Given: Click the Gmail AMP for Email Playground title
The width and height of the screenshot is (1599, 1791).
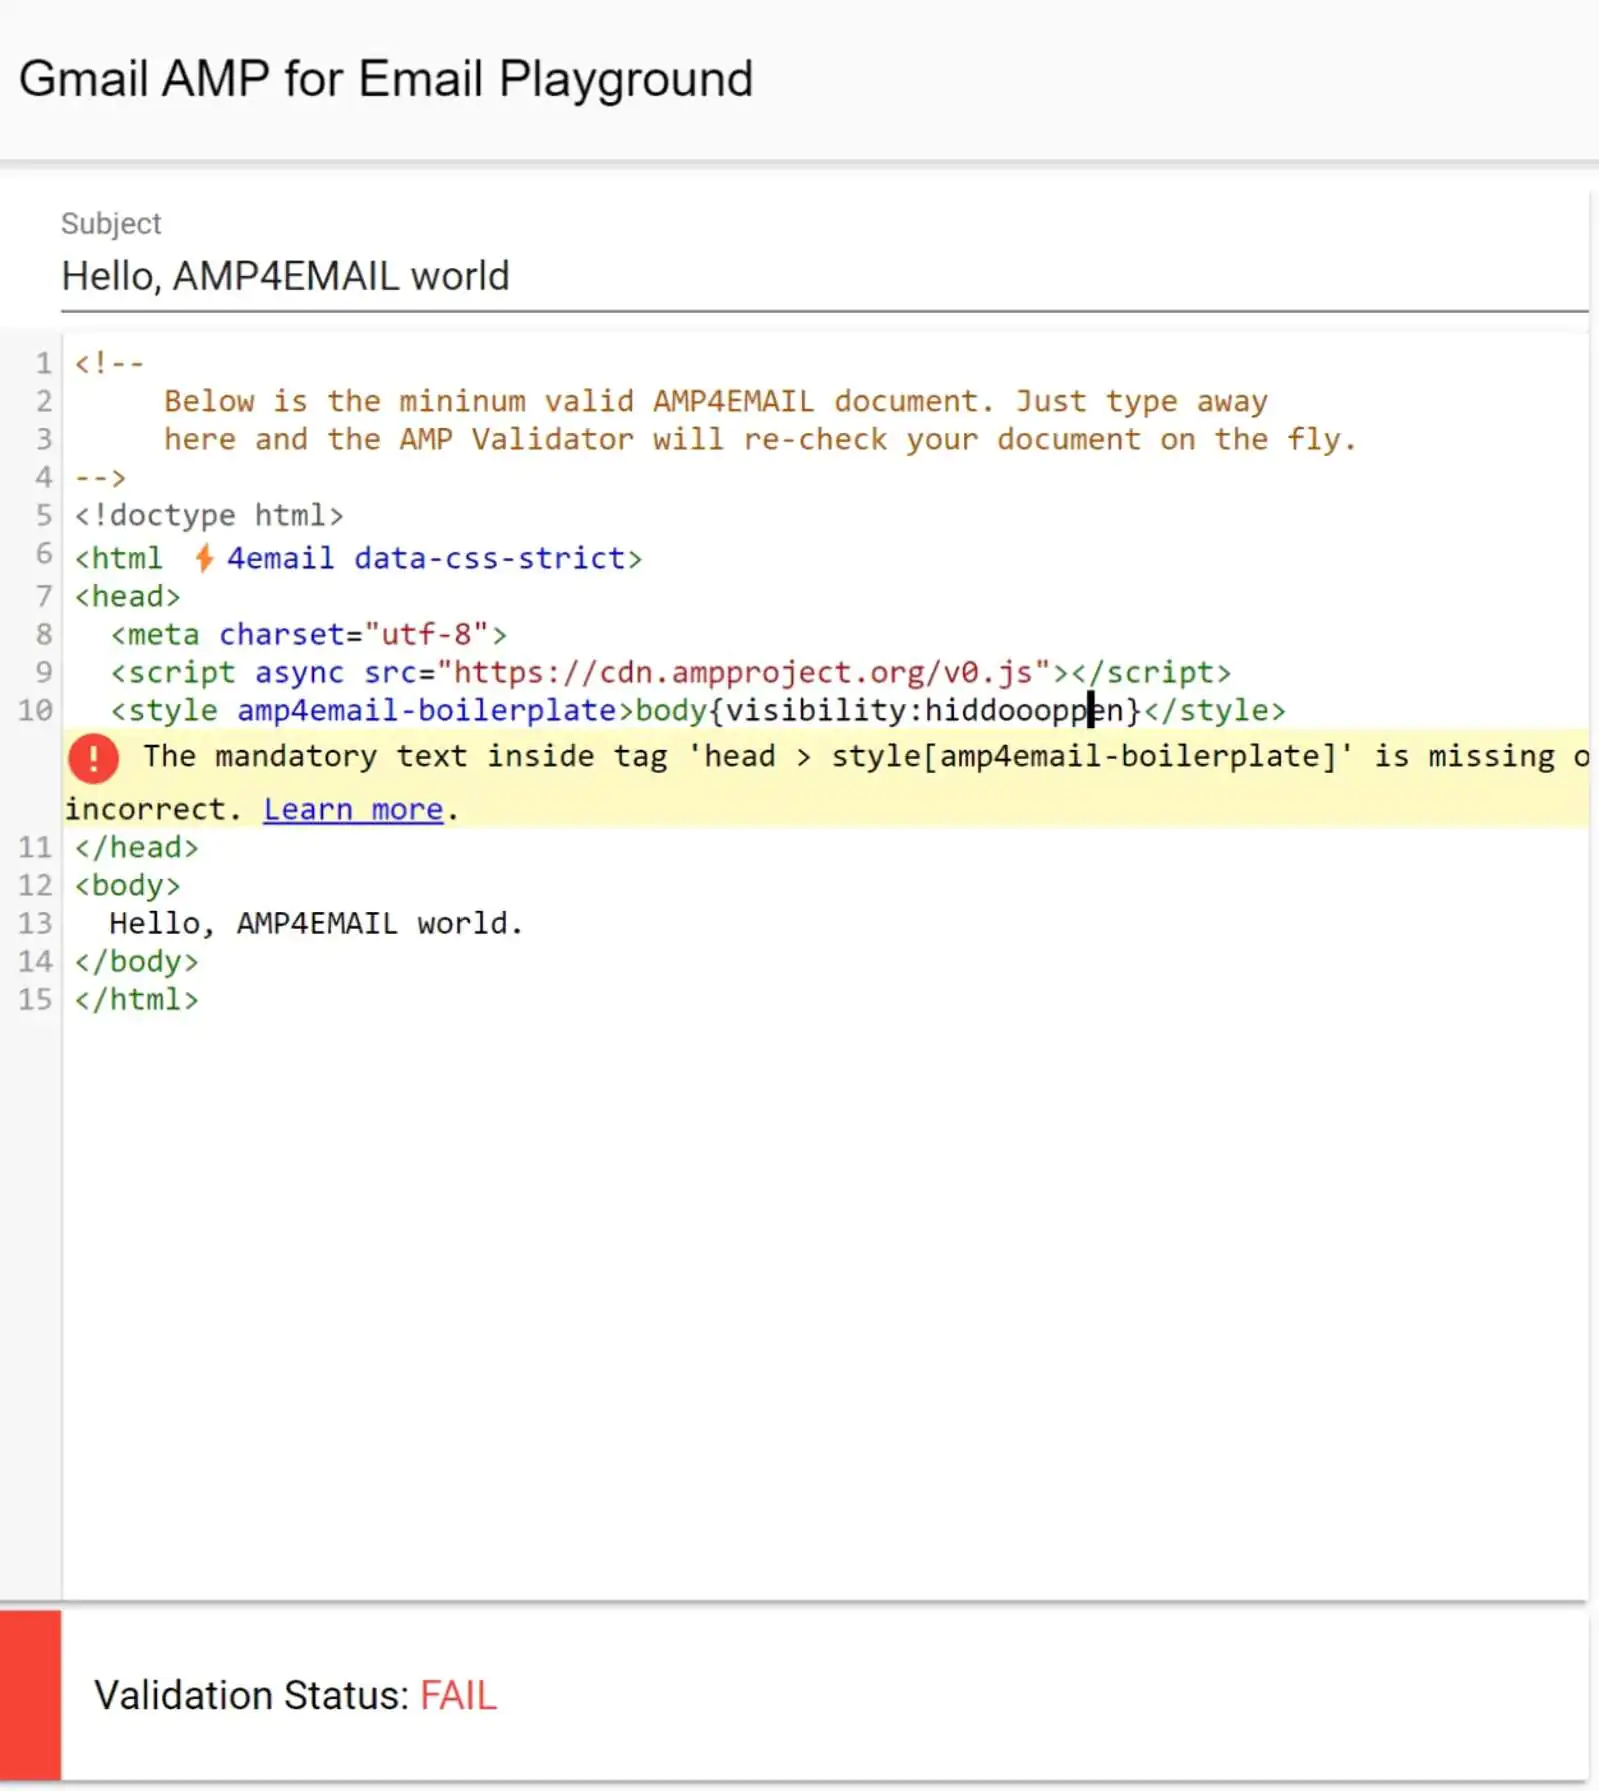Looking at the screenshot, I should point(386,79).
